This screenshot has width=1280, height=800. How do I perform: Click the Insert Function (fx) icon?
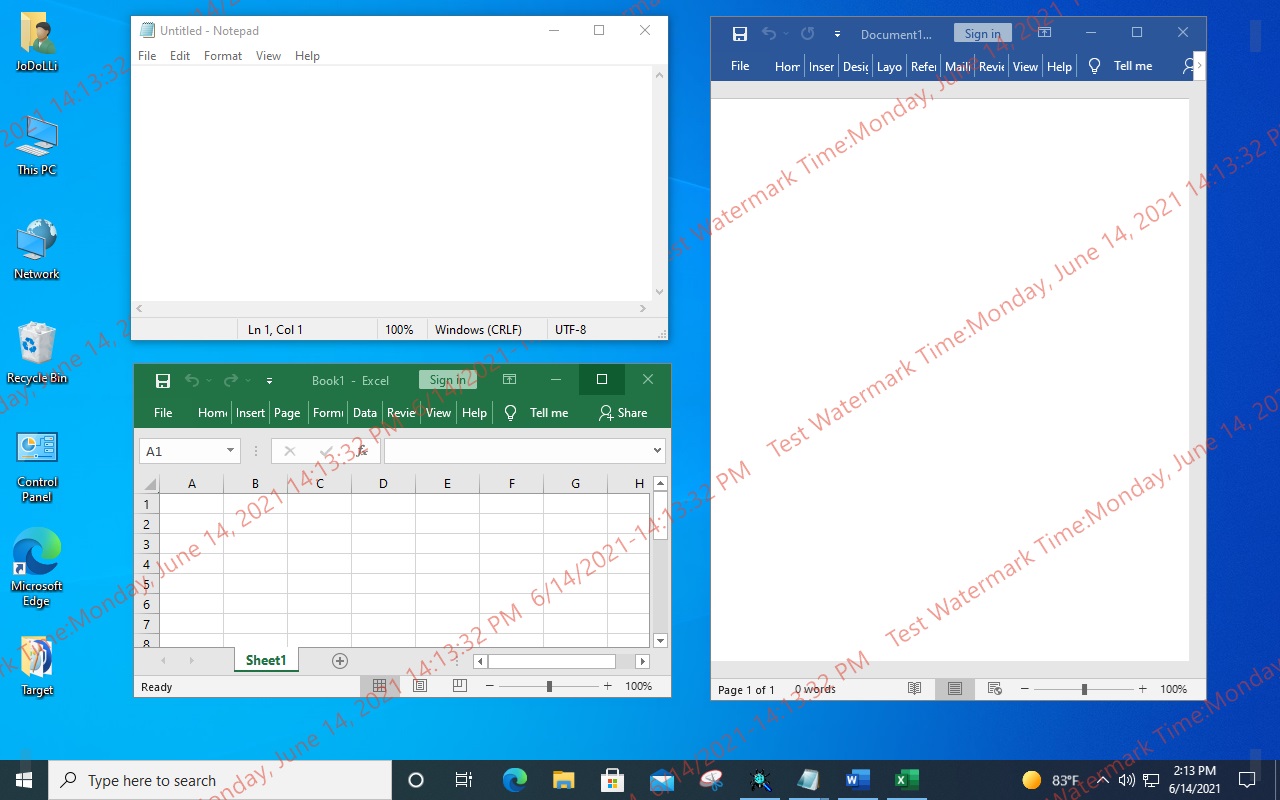[362, 450]
